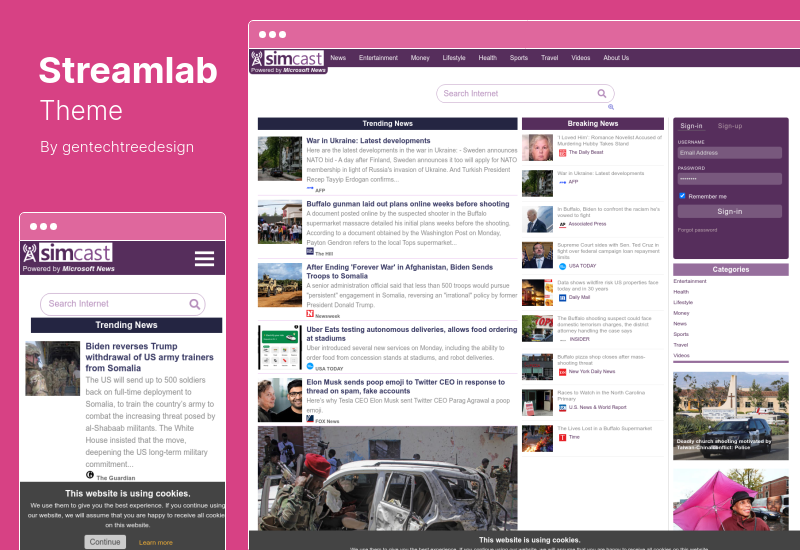Select Health in Categories list
The image size is (800, 550).
pos(681,292)
